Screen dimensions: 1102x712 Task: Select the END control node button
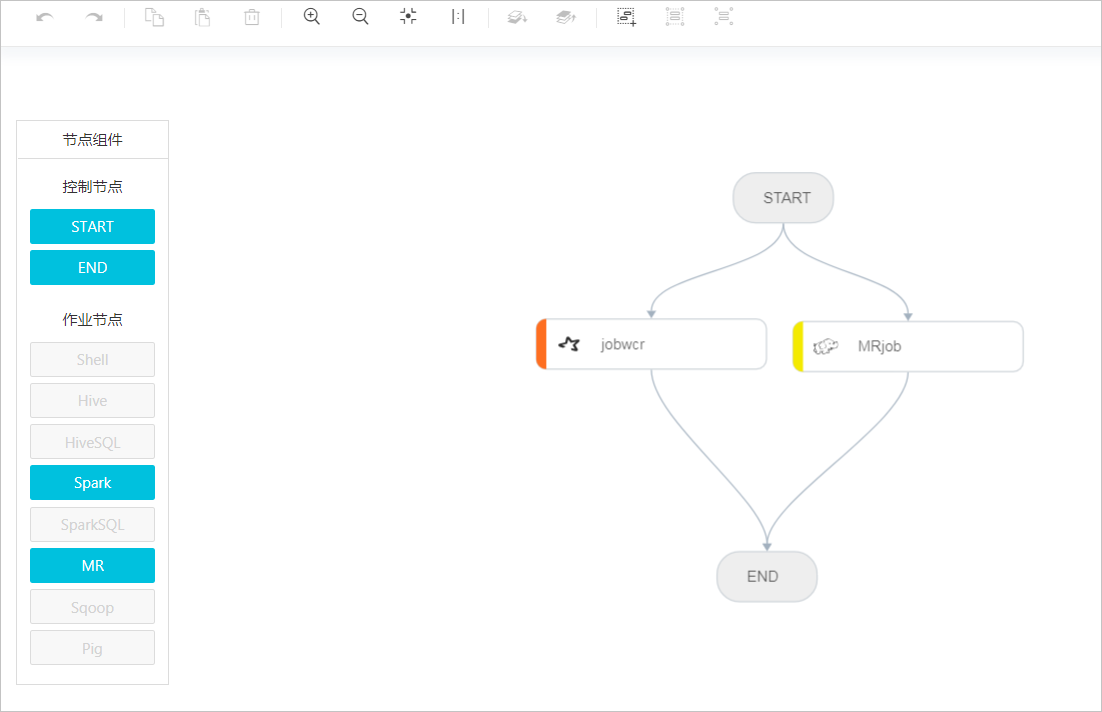coord(92,267)
